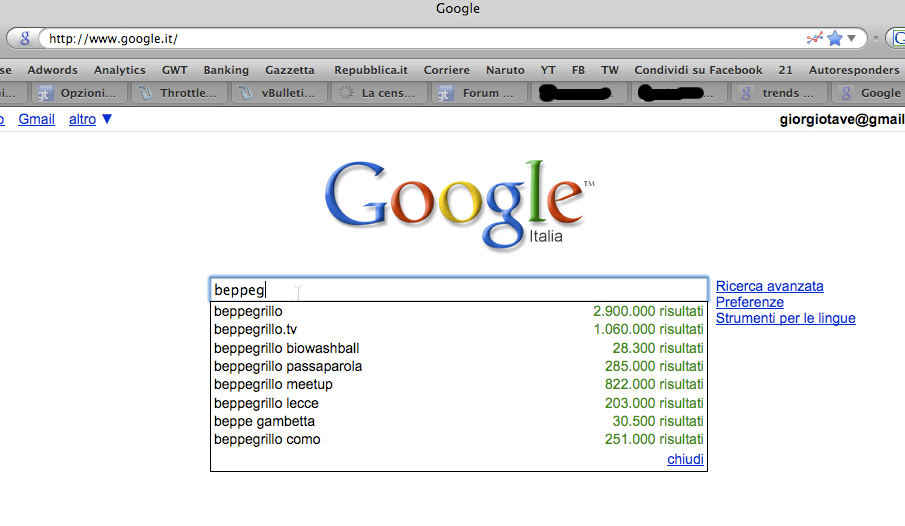Image resolution: width=905 pixels, height=526 pixels.
Task: Expand the altro menu
Action: [90, 120]
